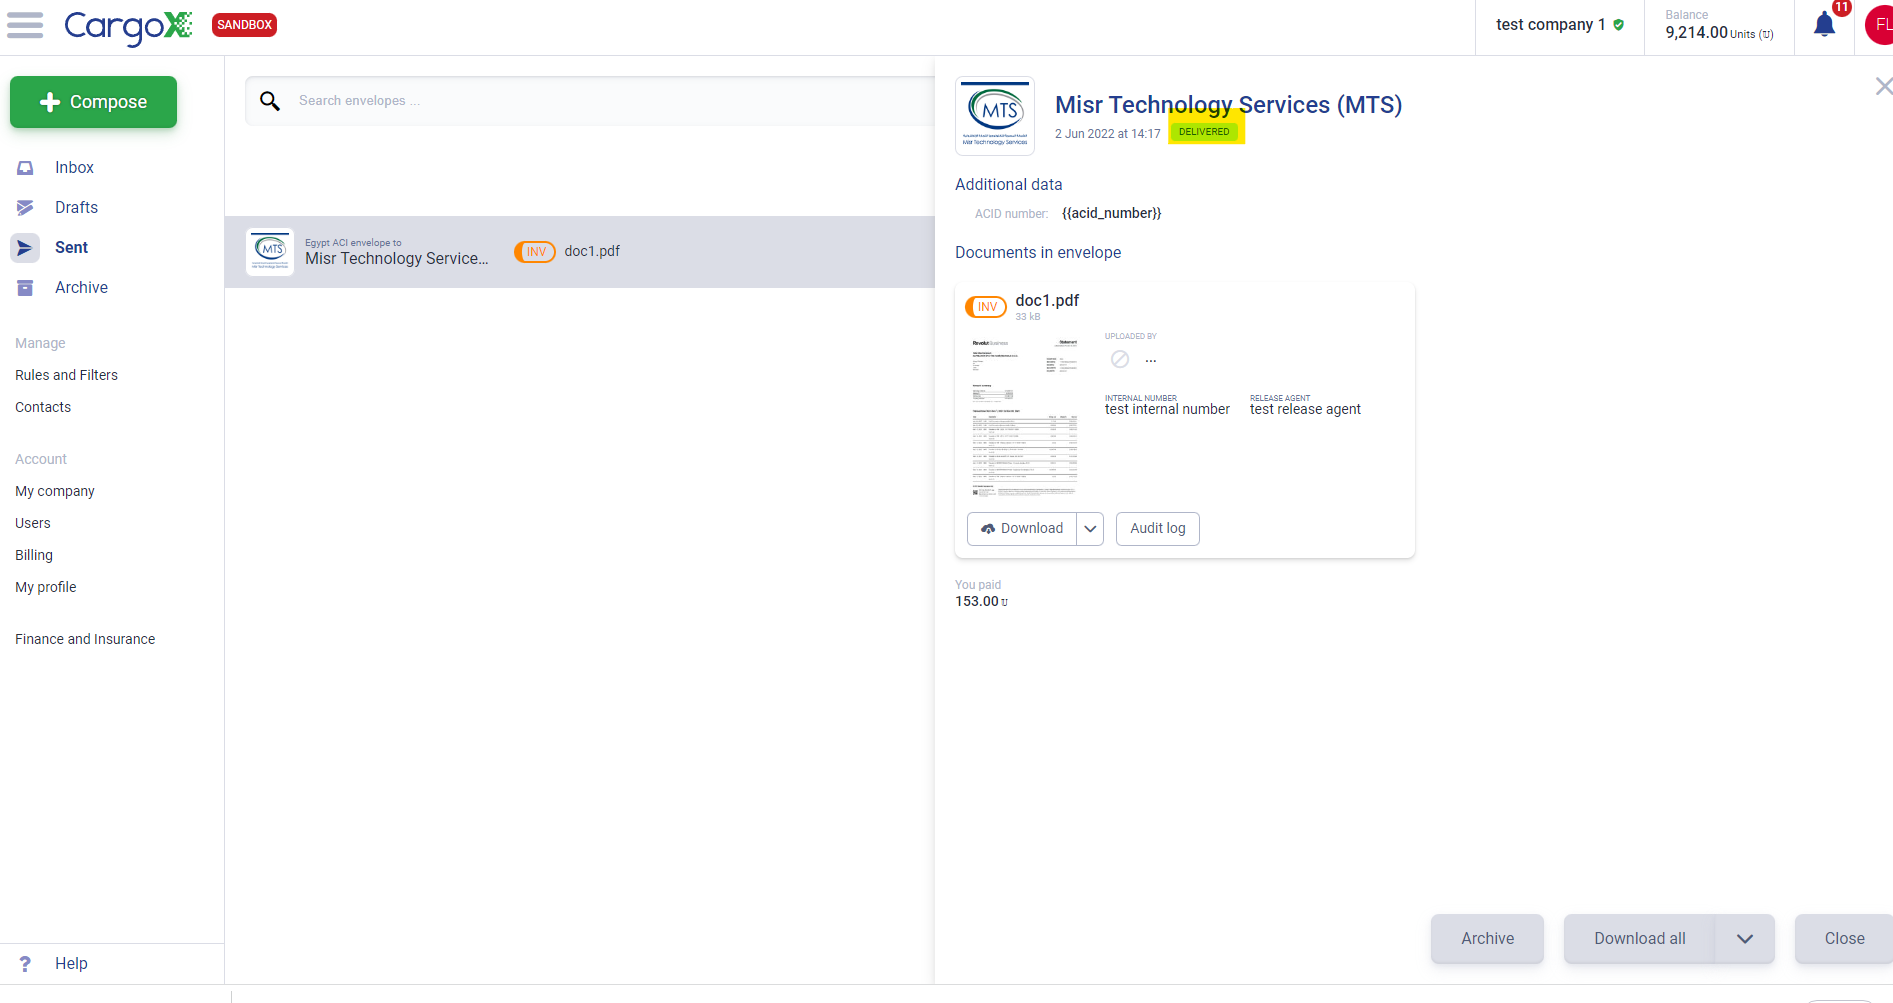
Task: Open the user avatar in top bar
Action: [x=1880, y=25]
